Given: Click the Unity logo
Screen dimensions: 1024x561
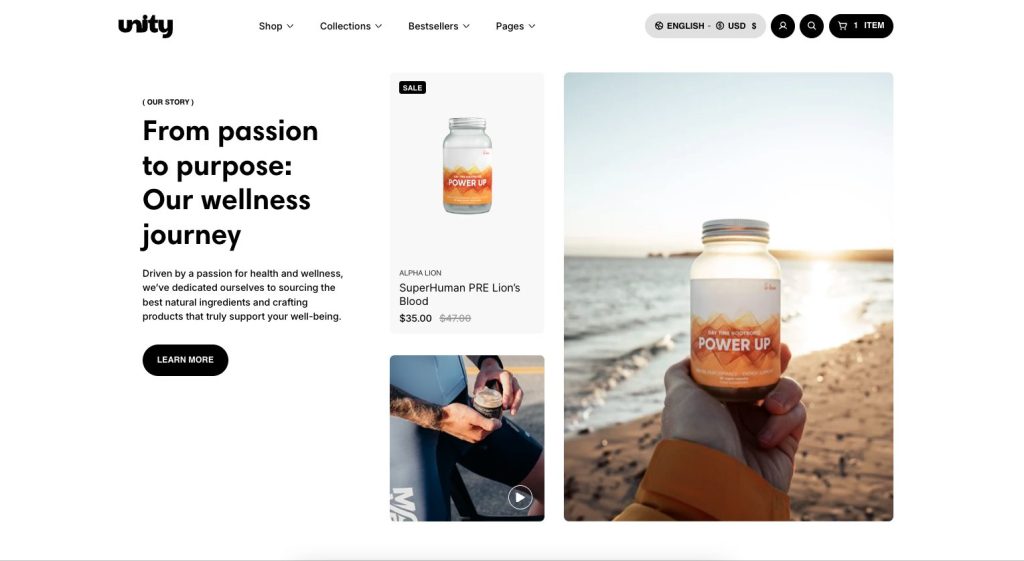Looking at the screenshot, I should pyautogui.click(x=146, y=26).
